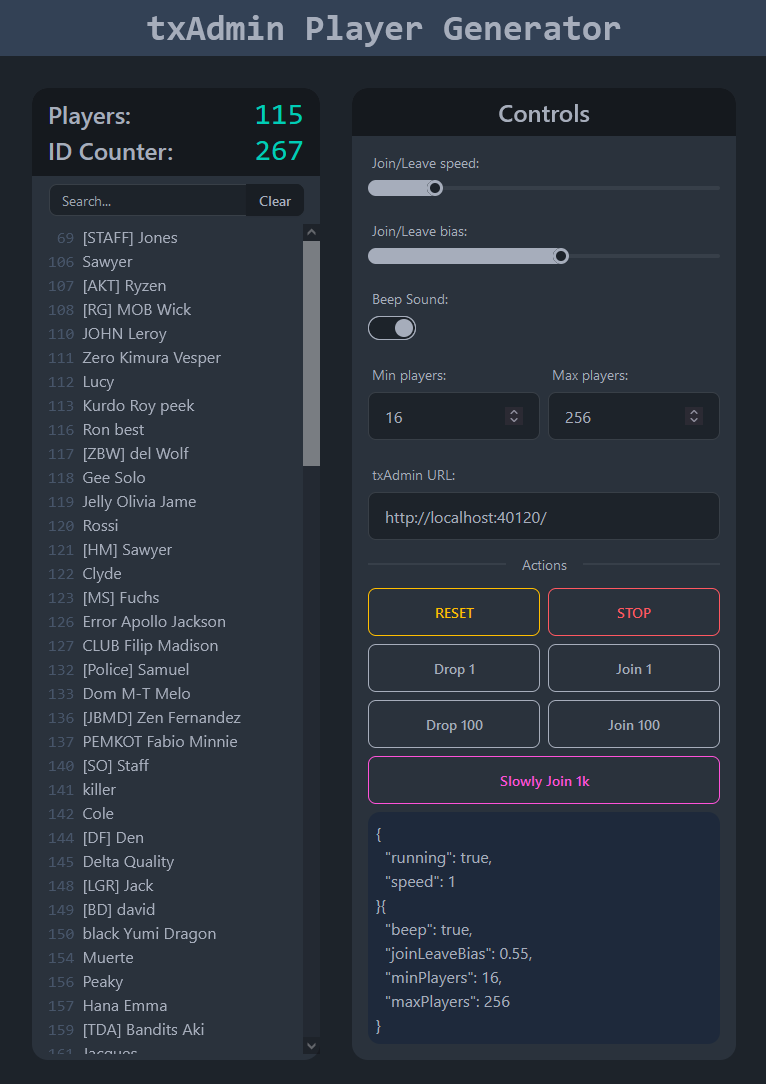This screenshot has width=766, height=1084.
Task: Click the player list scrollbar up arrow
Action: click(x=311, y=232)
